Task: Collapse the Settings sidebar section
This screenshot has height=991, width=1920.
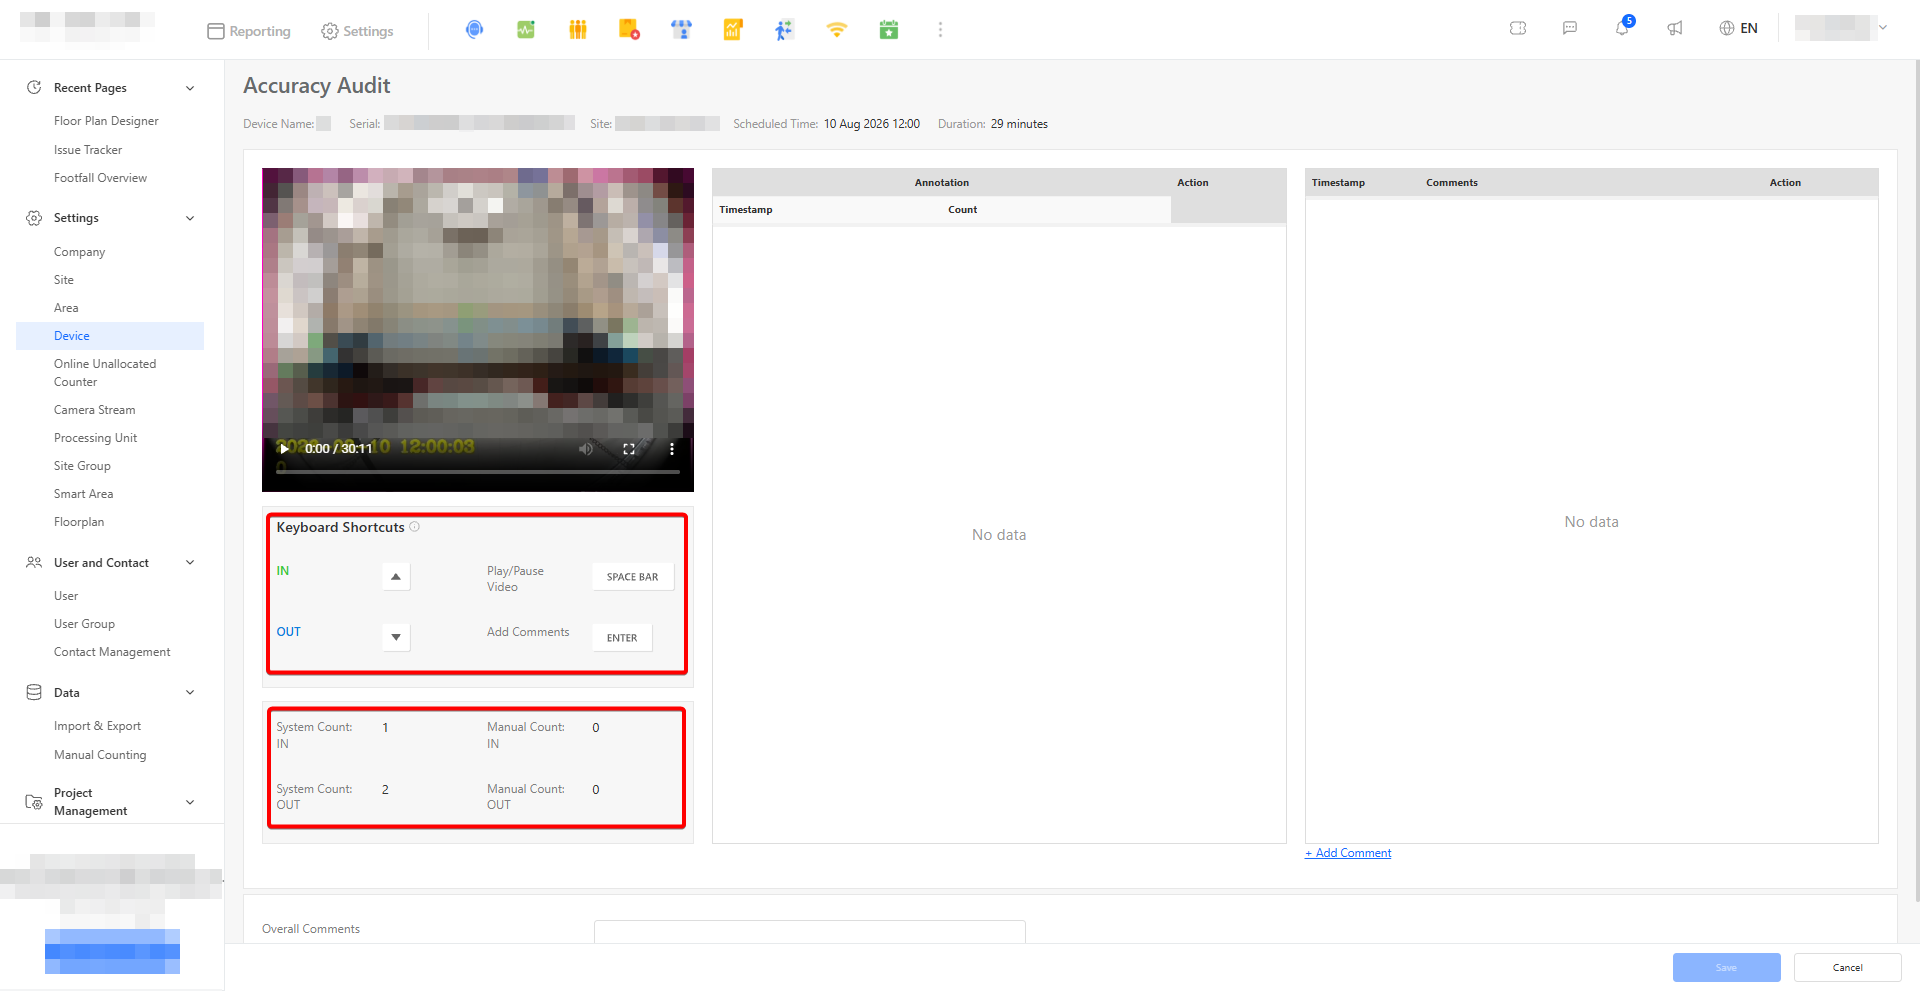Action: 190,218
